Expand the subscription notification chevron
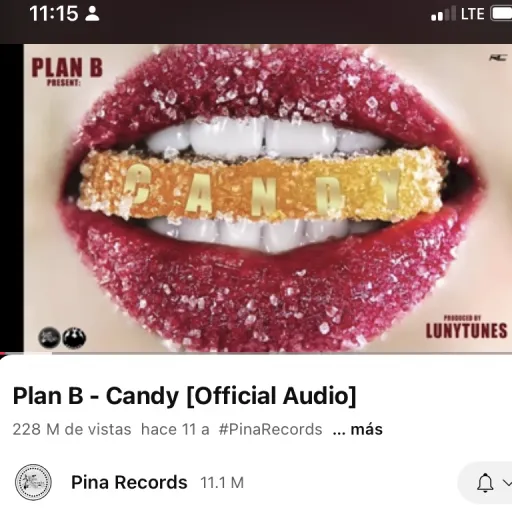The image size is (512, 512). (x=507, y=482)
